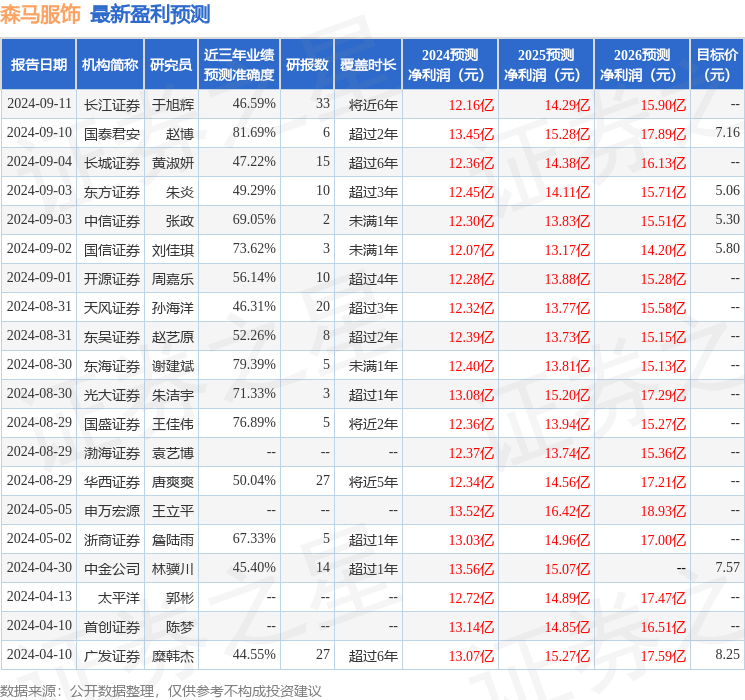The width and height of the screenshot is (745, 700).
Task: Select the 2025预测净利润 column header
Action: point(546,65)
